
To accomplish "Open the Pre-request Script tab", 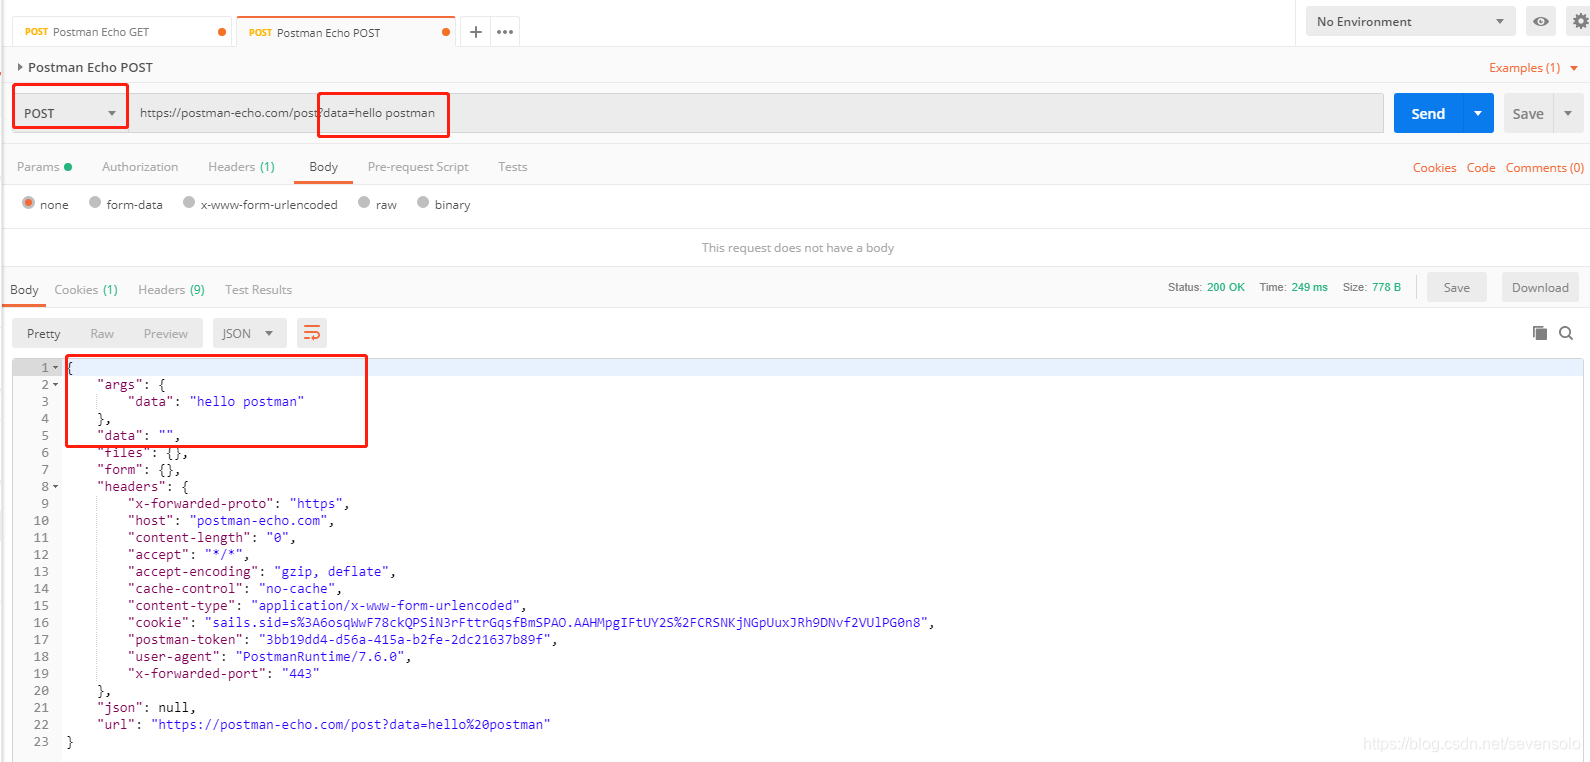I will pyautogui.click(x=418, y=167).
